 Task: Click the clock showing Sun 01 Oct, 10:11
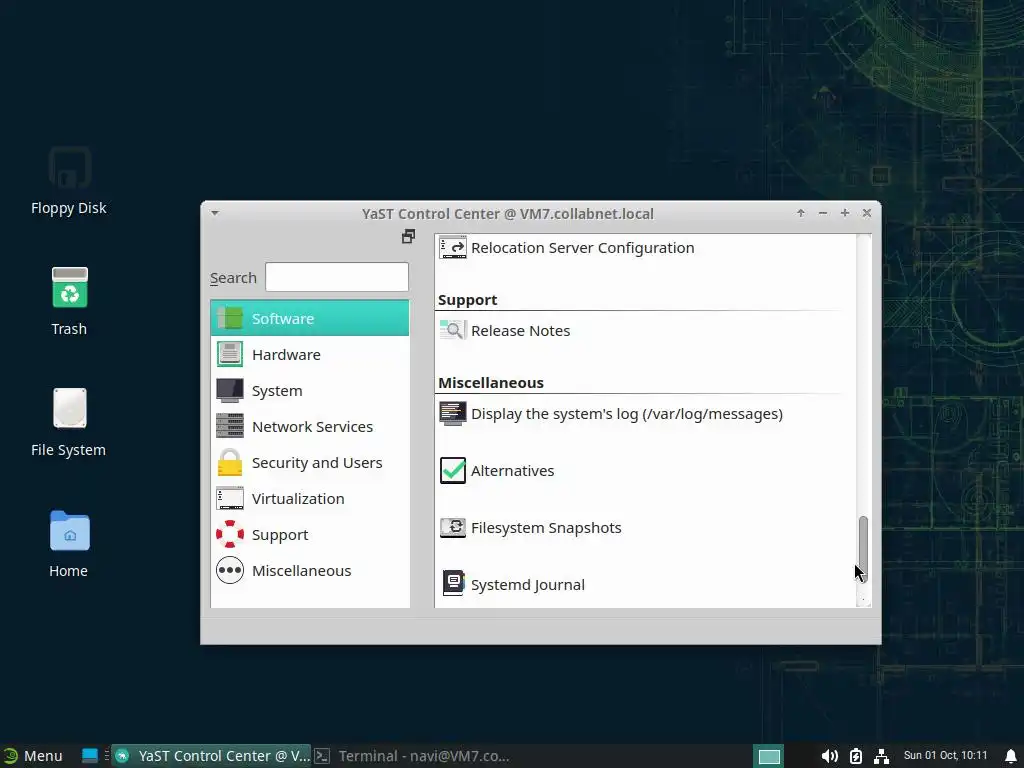(945, 756)
